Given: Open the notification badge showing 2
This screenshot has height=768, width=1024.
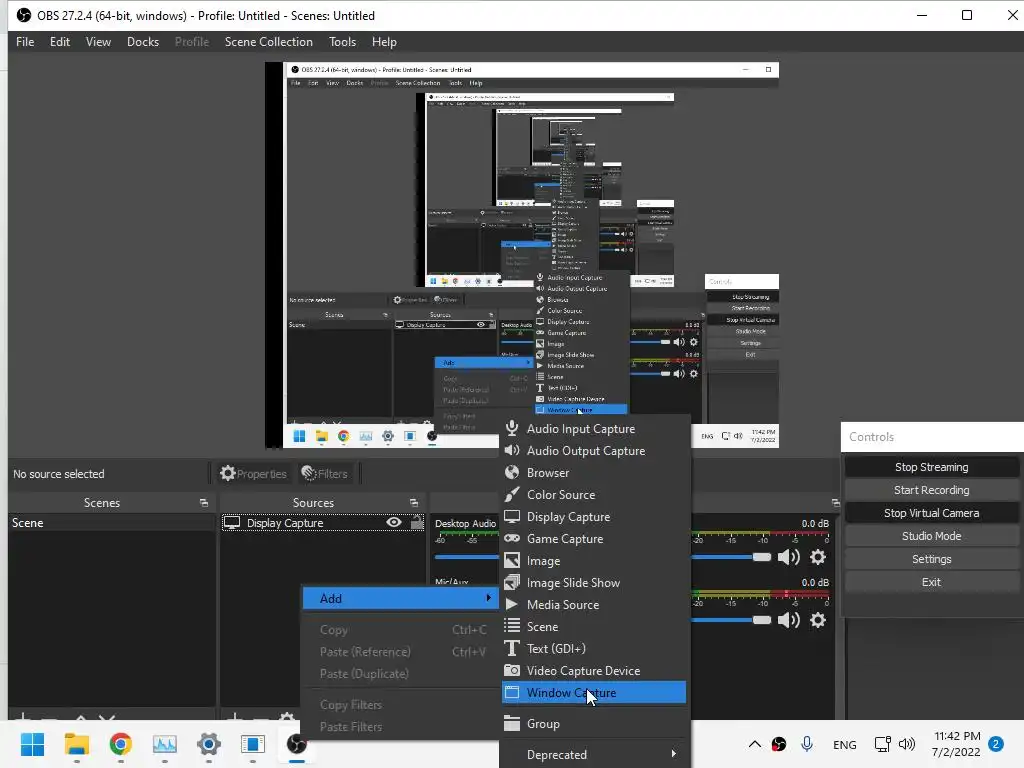Looking at the screenshot, I should [996, 744].
